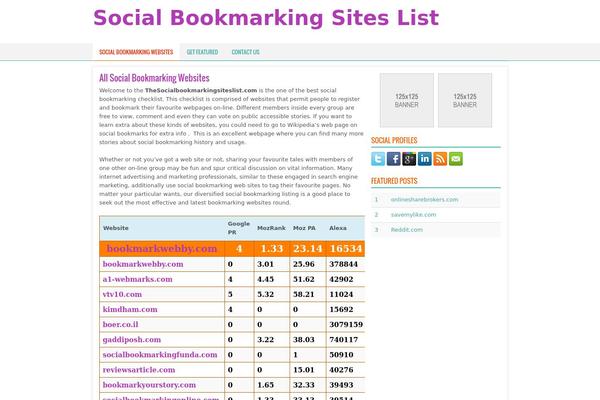600x400 pixels.
Task: Open the reviewsarticle.com link
Action: point(139,370)
